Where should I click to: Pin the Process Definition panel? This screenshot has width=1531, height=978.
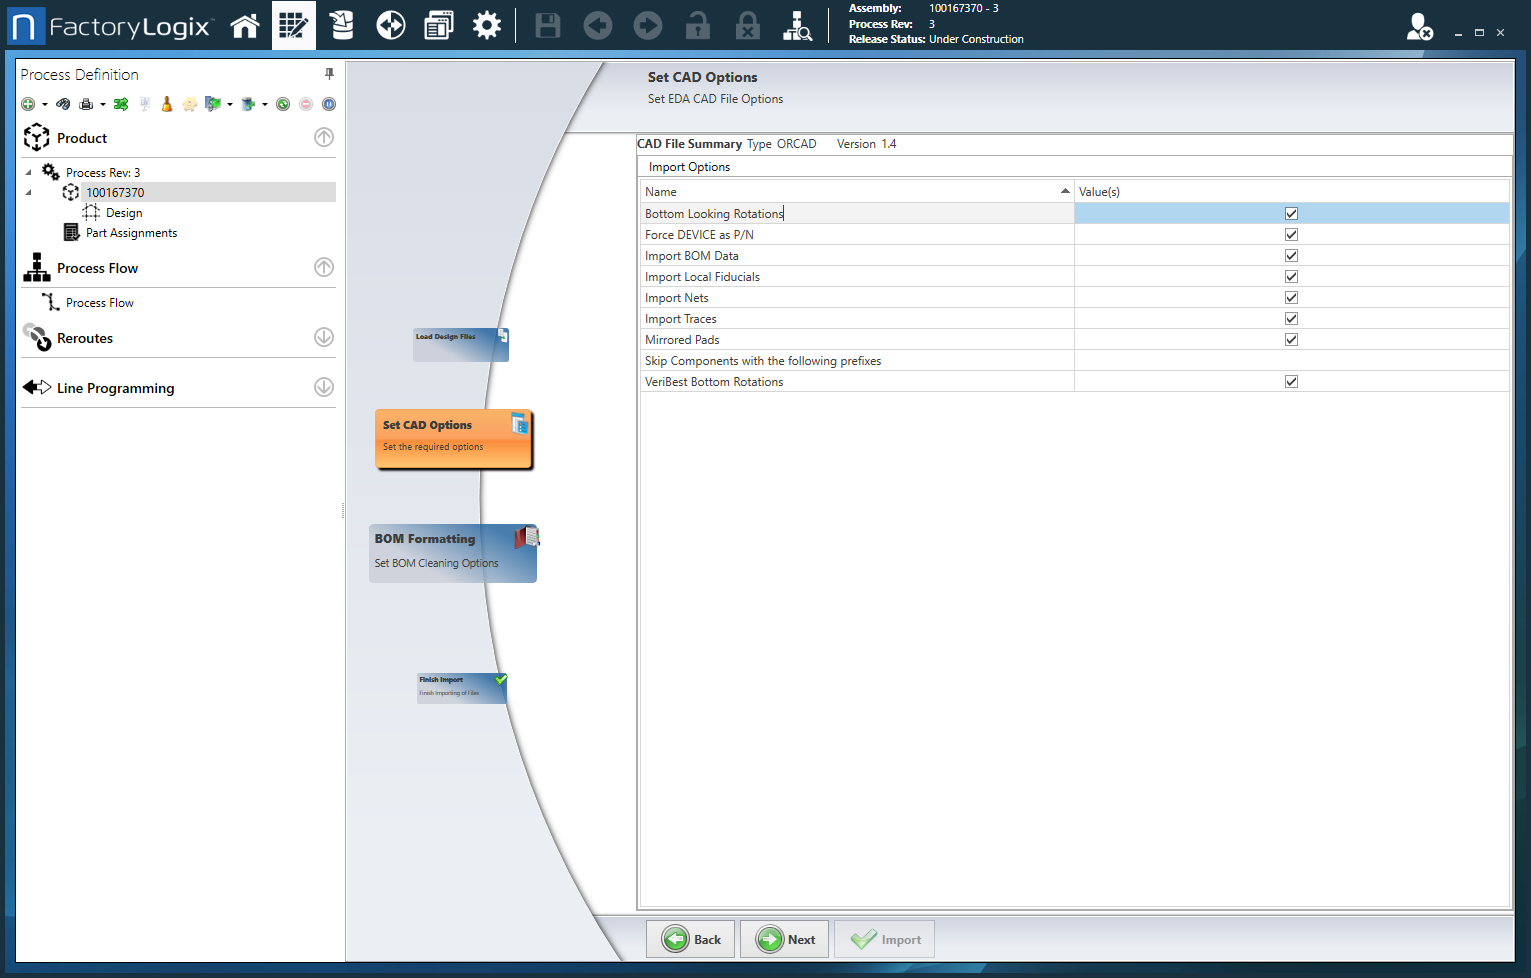329,74
